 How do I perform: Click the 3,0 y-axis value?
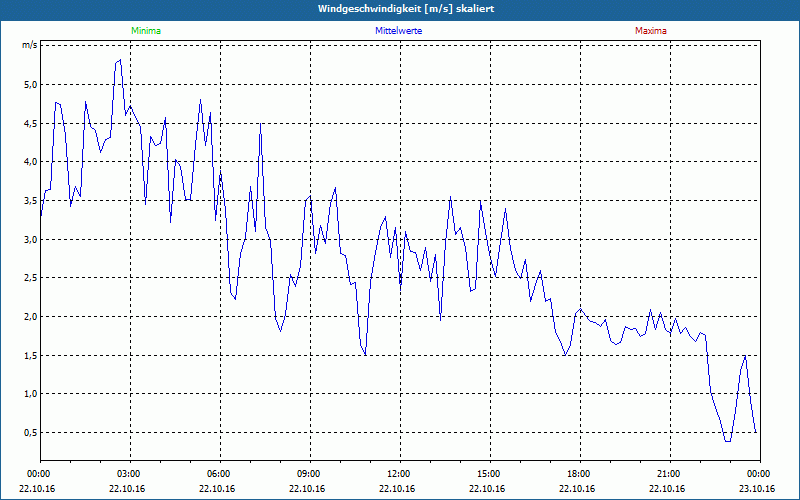click(31, 239)
